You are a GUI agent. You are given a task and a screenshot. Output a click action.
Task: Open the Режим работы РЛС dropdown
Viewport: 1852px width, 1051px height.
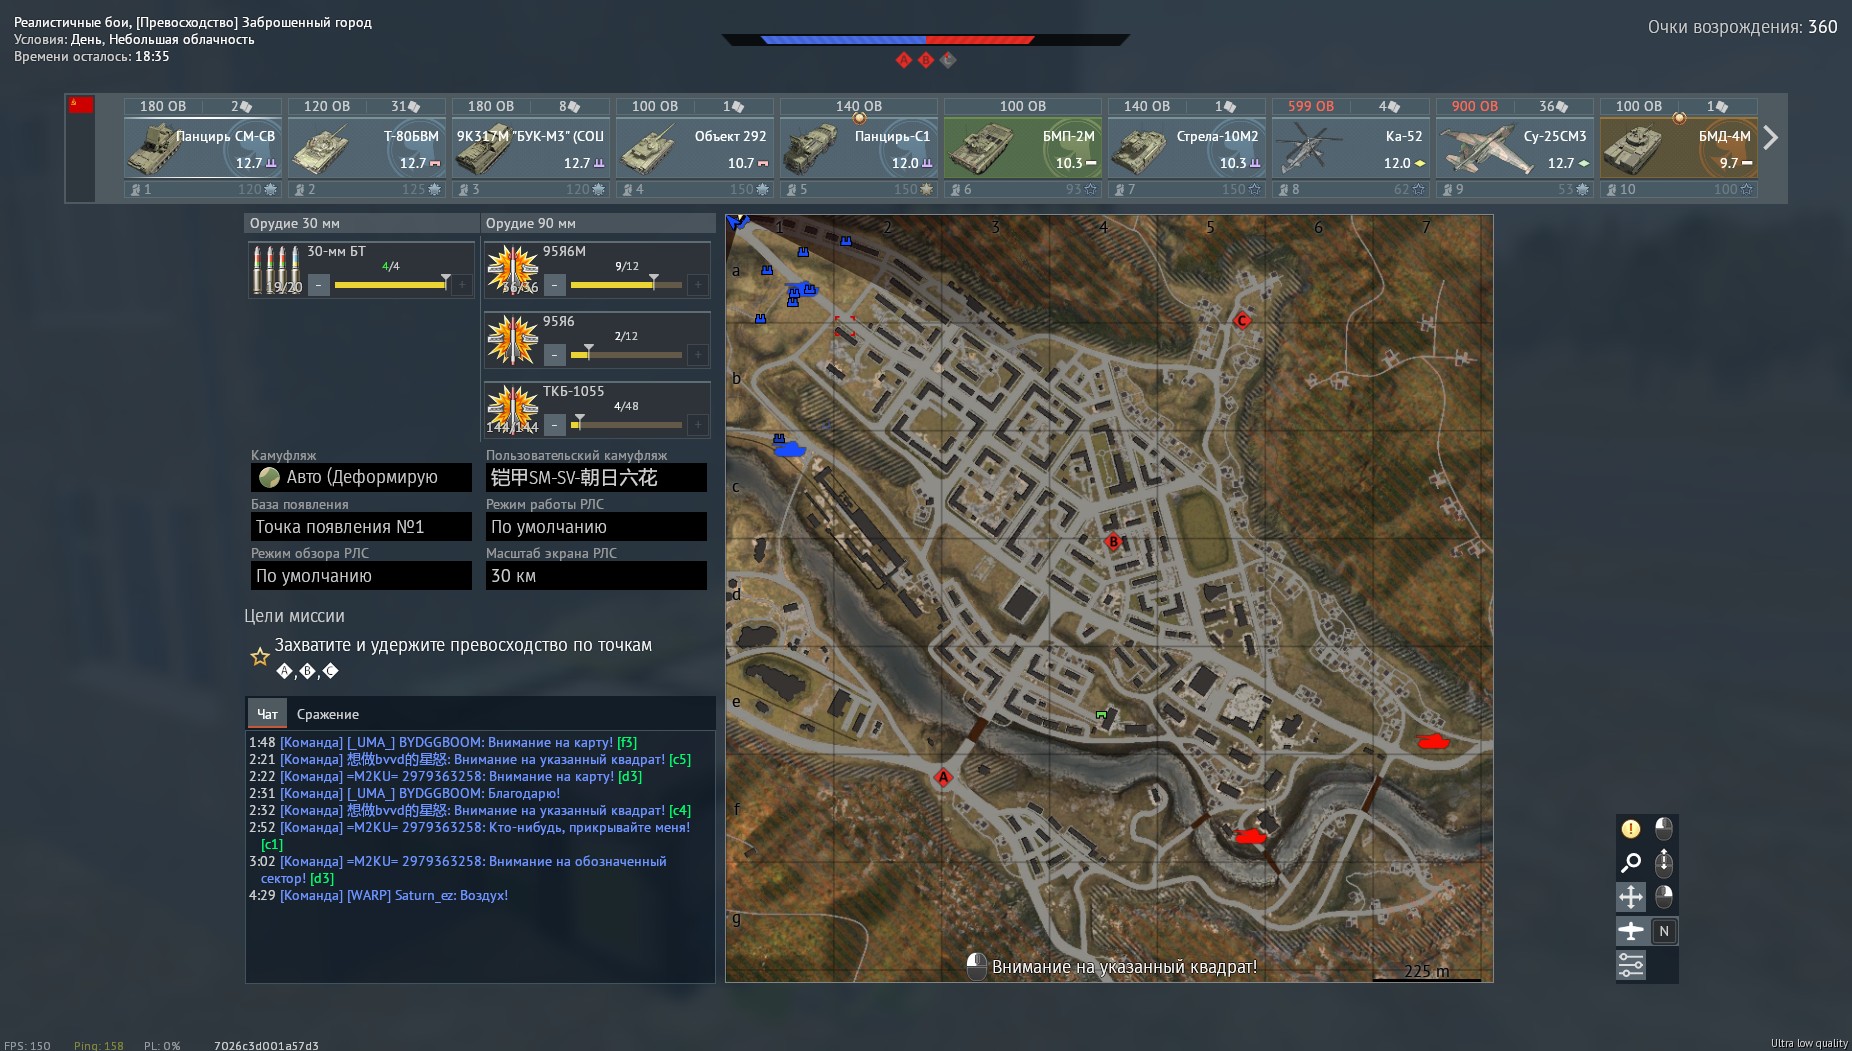point(596,526)
